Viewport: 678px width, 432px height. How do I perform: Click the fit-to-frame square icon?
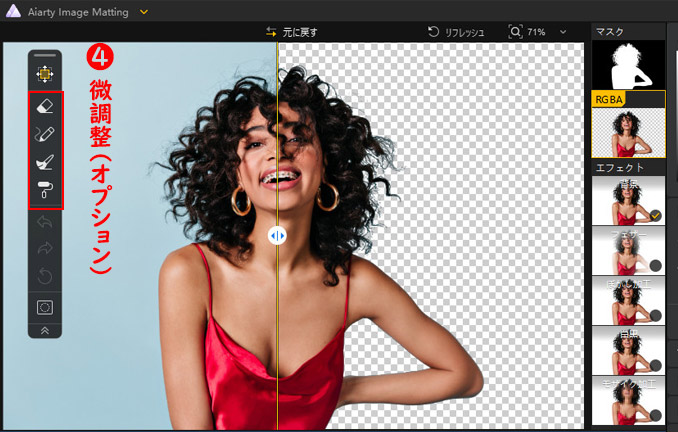45,306
